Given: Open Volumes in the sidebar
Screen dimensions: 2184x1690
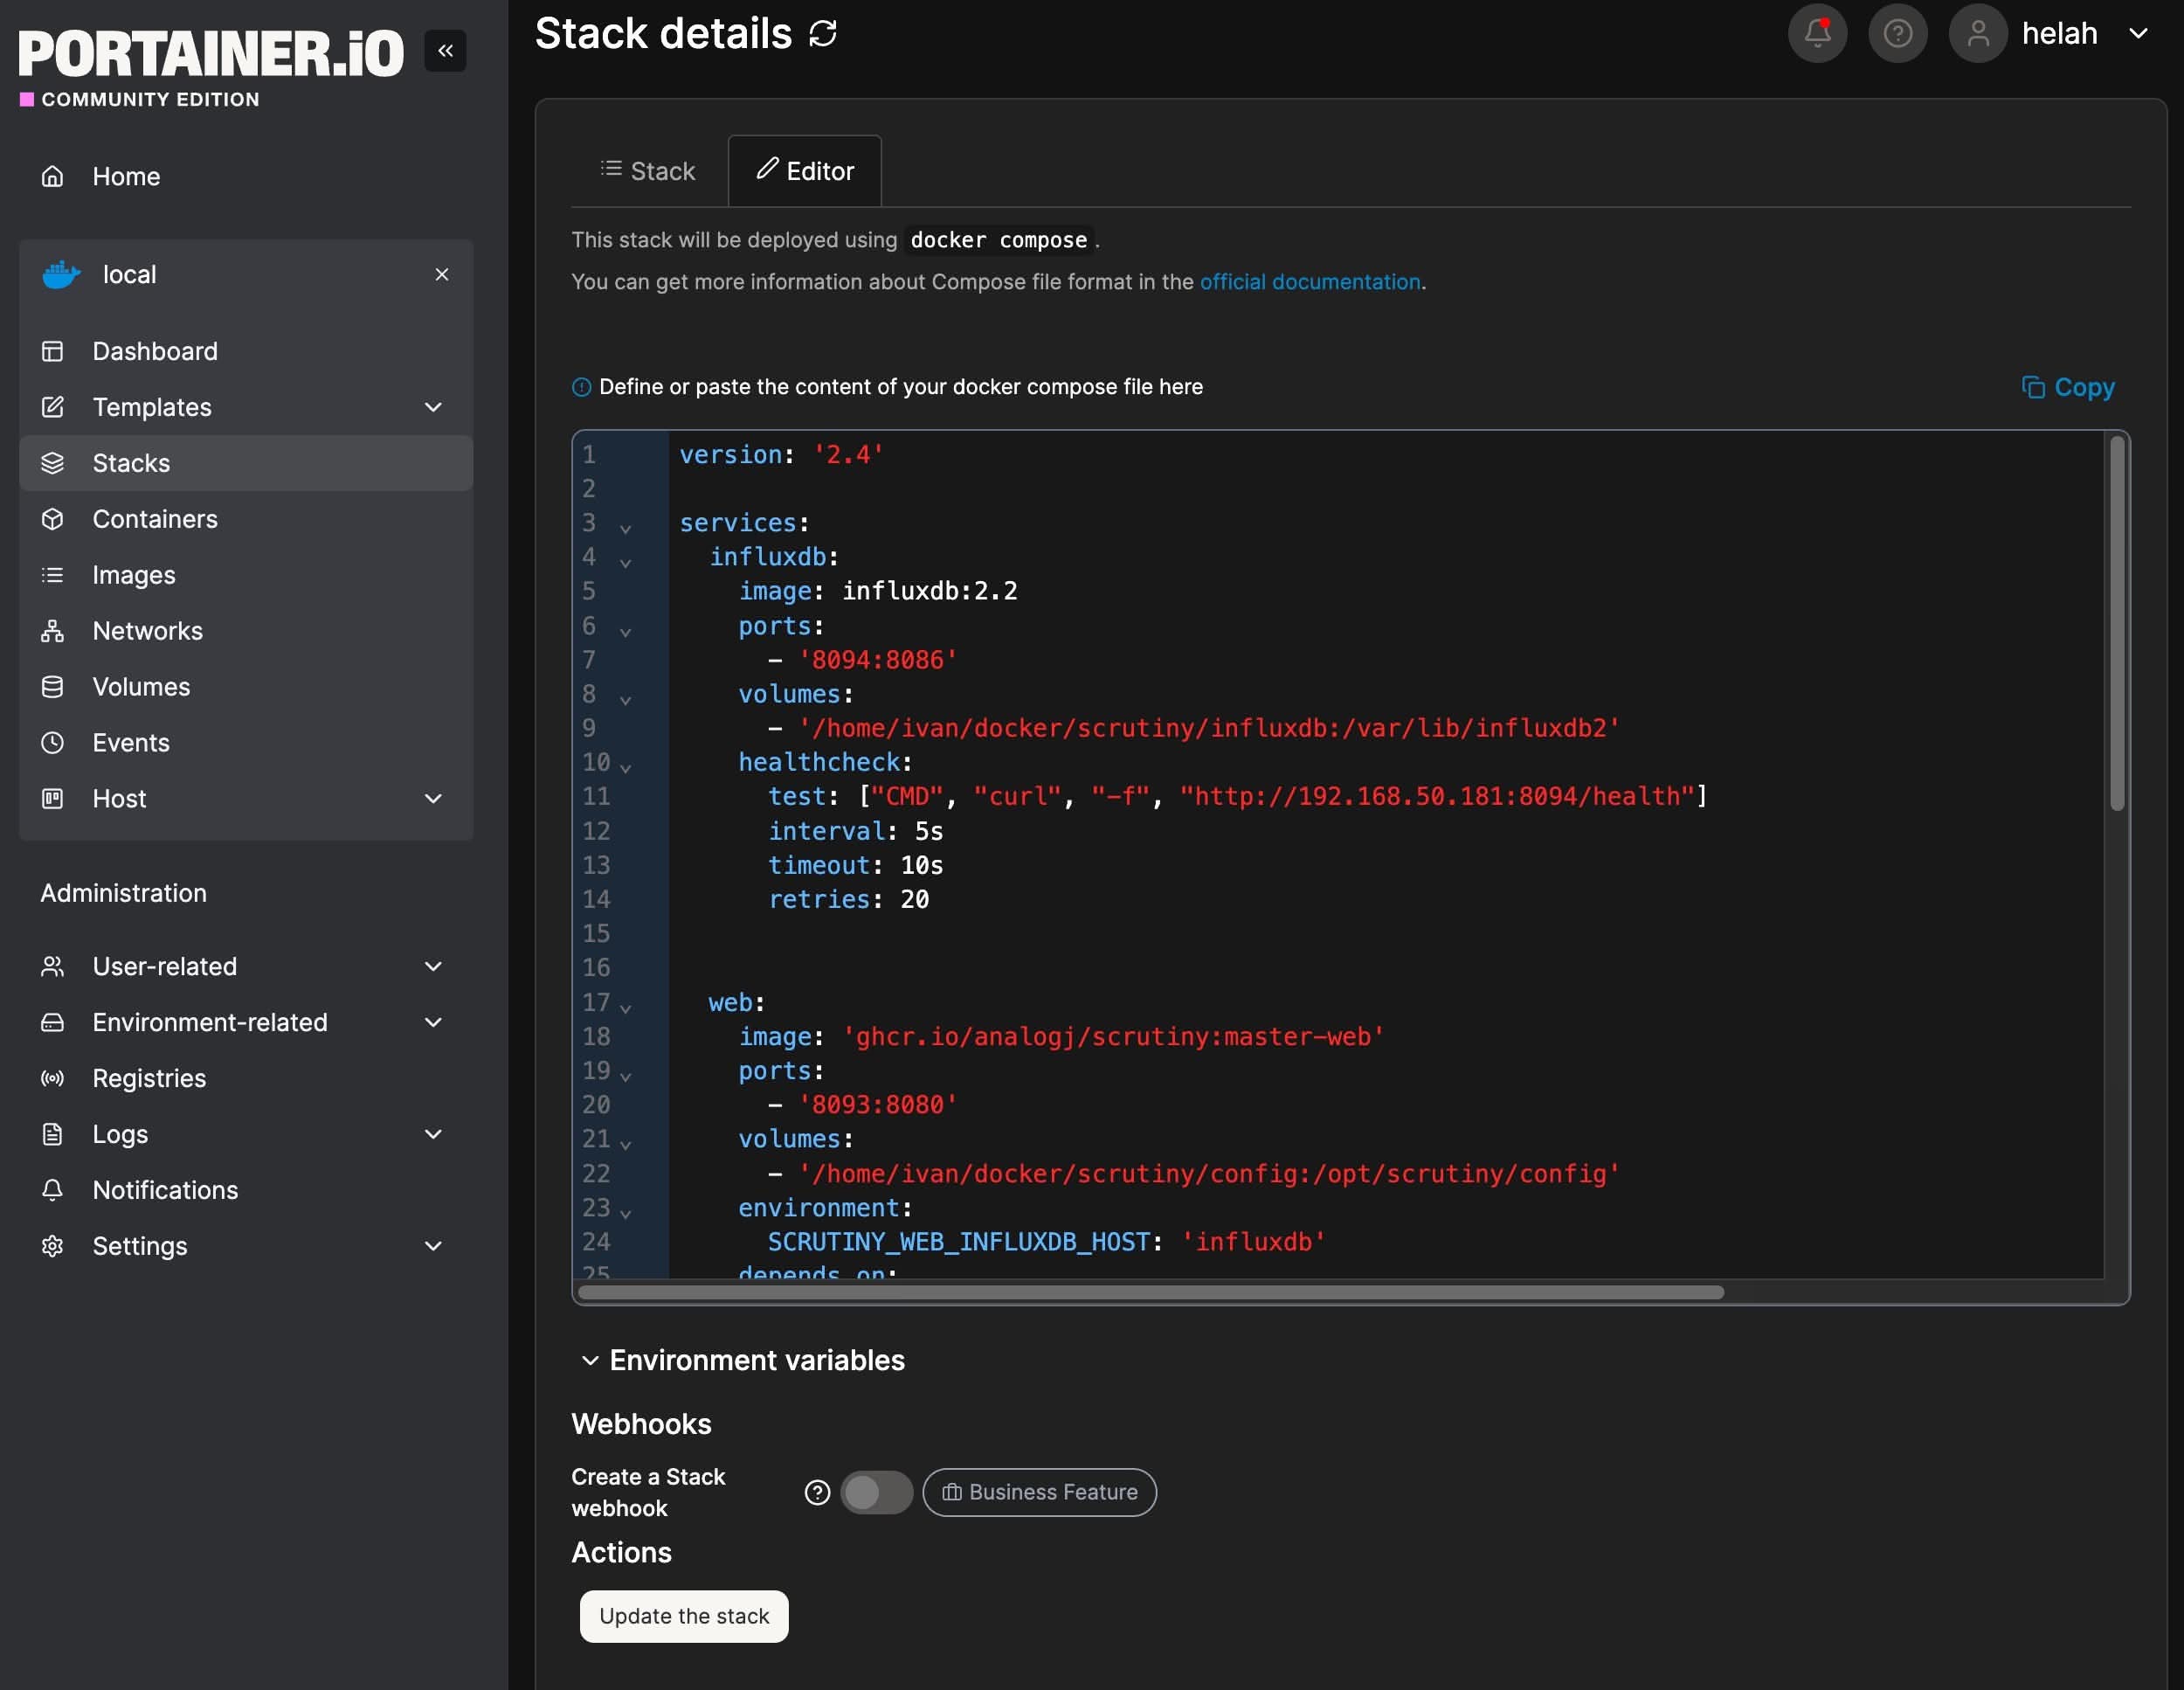Looking at the screenshot, I should (x=141, y=687).
